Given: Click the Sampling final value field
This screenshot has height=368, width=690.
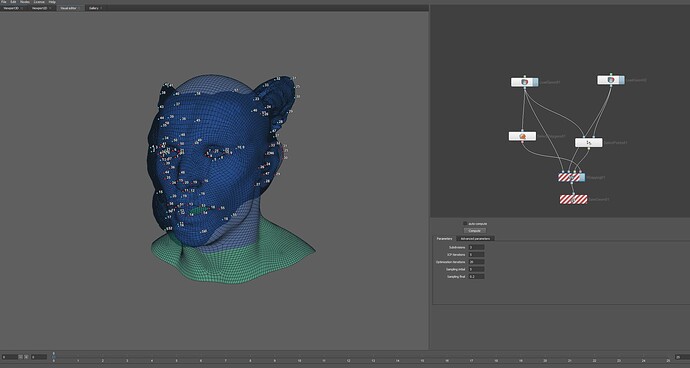Looking at the screenshot, I should (477, 276).
